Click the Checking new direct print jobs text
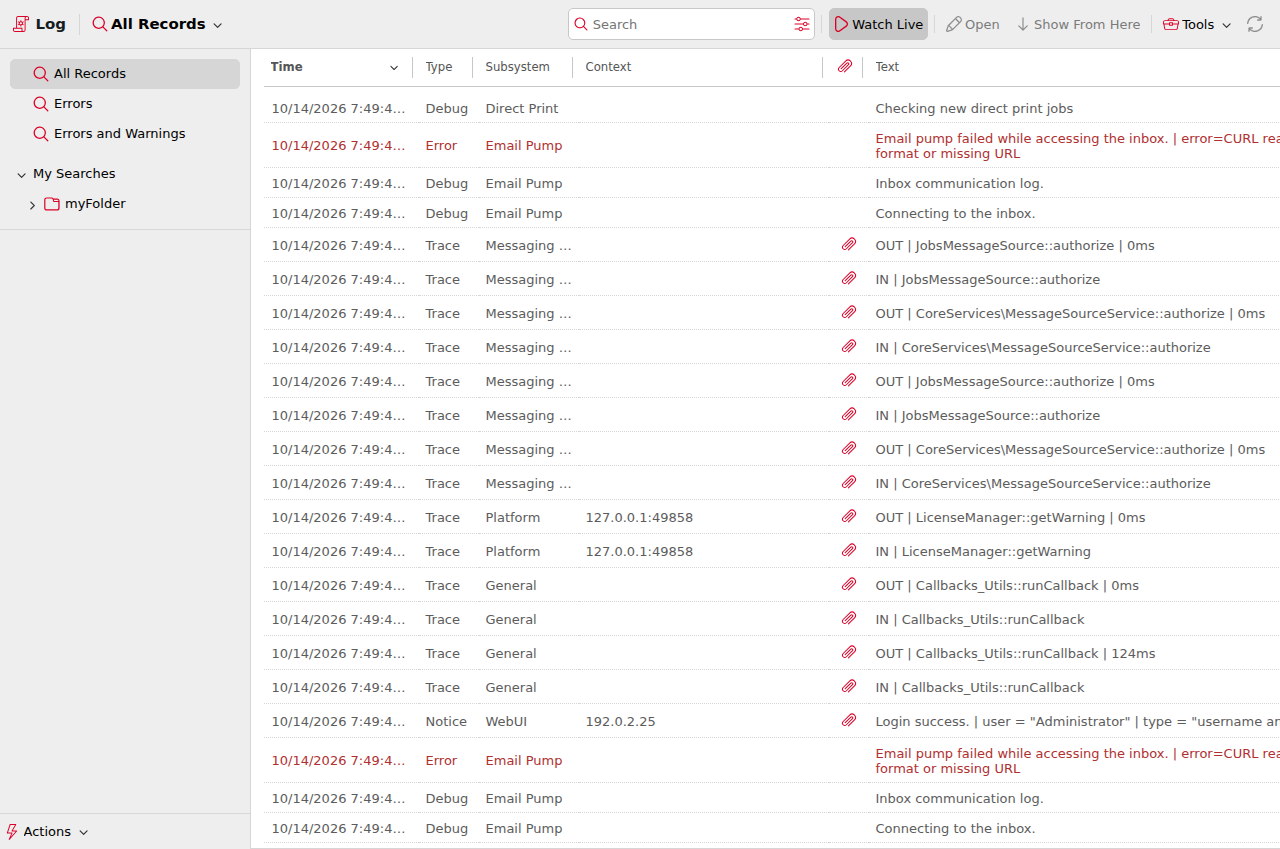The width and height of the screenshot is (1280, 849). pyautogui.click(x=974, y=108)
